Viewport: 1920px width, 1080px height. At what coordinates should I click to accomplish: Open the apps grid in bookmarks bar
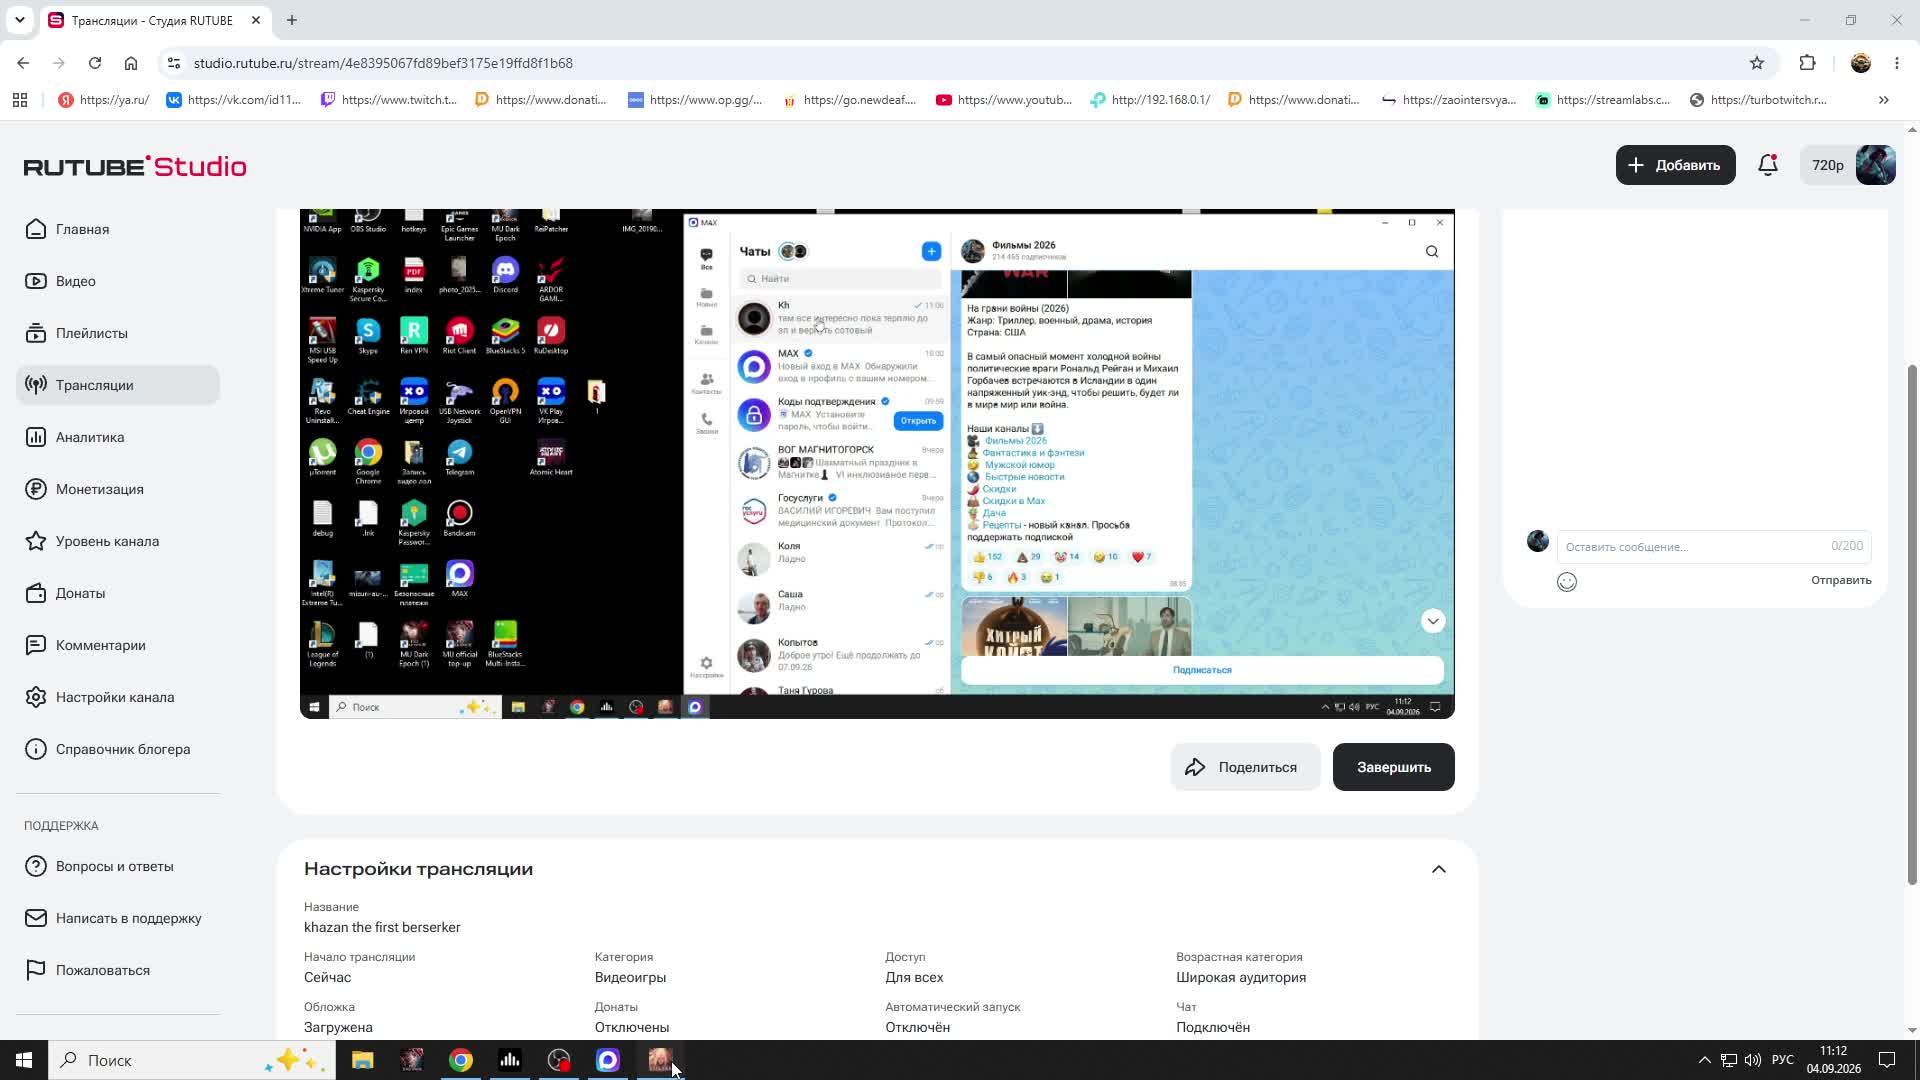[20, 100]
